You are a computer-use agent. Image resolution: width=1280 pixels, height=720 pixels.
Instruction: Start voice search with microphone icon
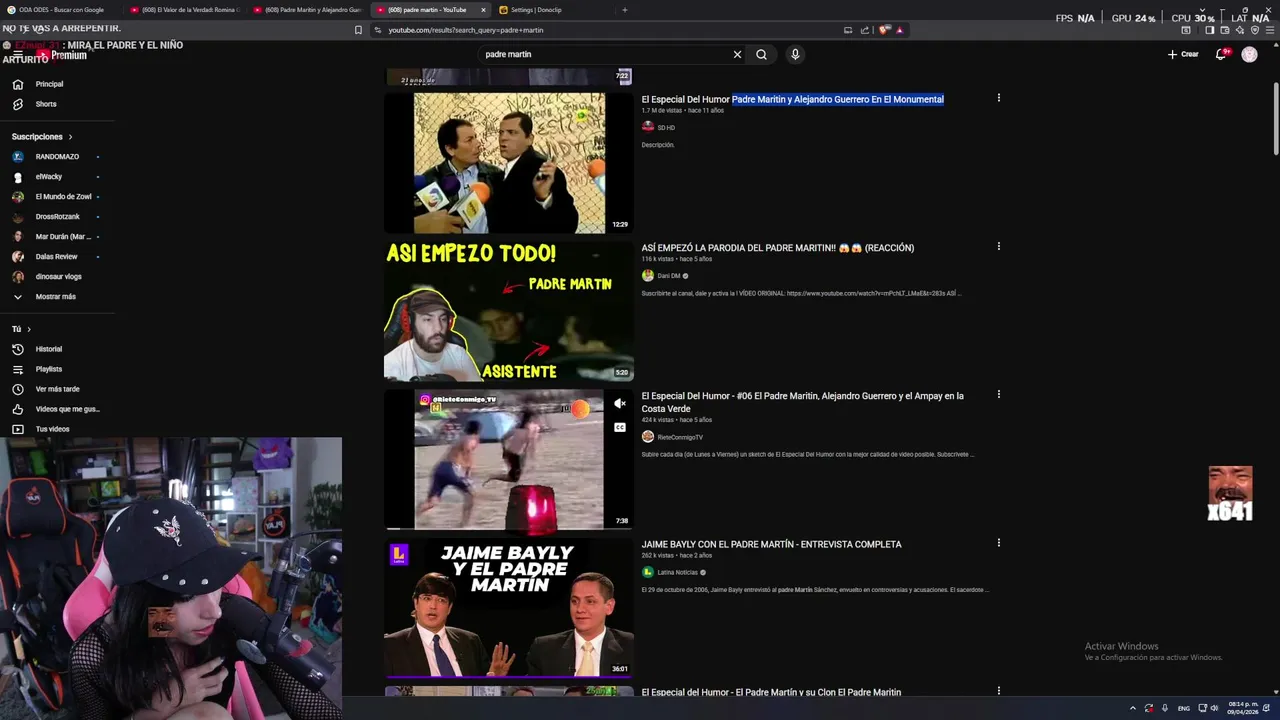[795, 54]
